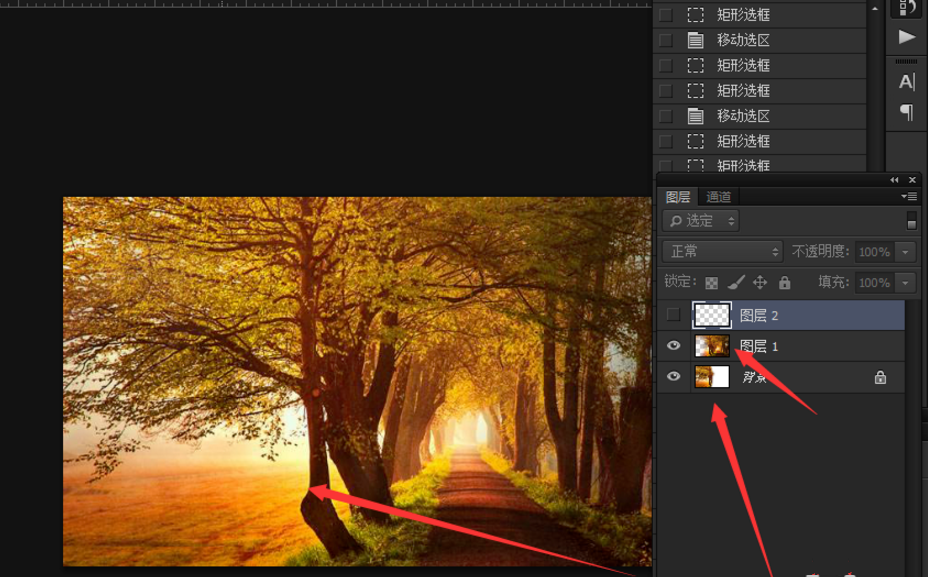The width and height of the screenshot is (928, 577).
Task: Click the 选定 filter search field
Action: (700, 220)
